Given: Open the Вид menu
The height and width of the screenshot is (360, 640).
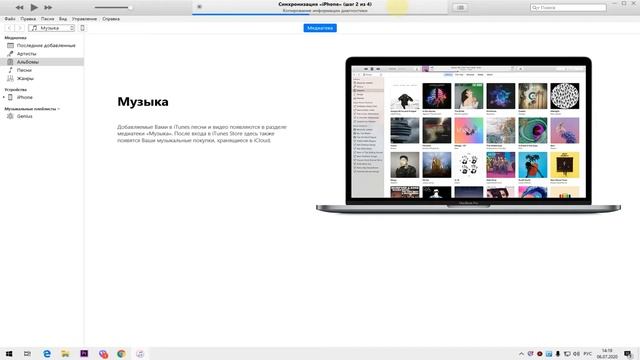Looking at the screenshot, I should tap(63, 19).
